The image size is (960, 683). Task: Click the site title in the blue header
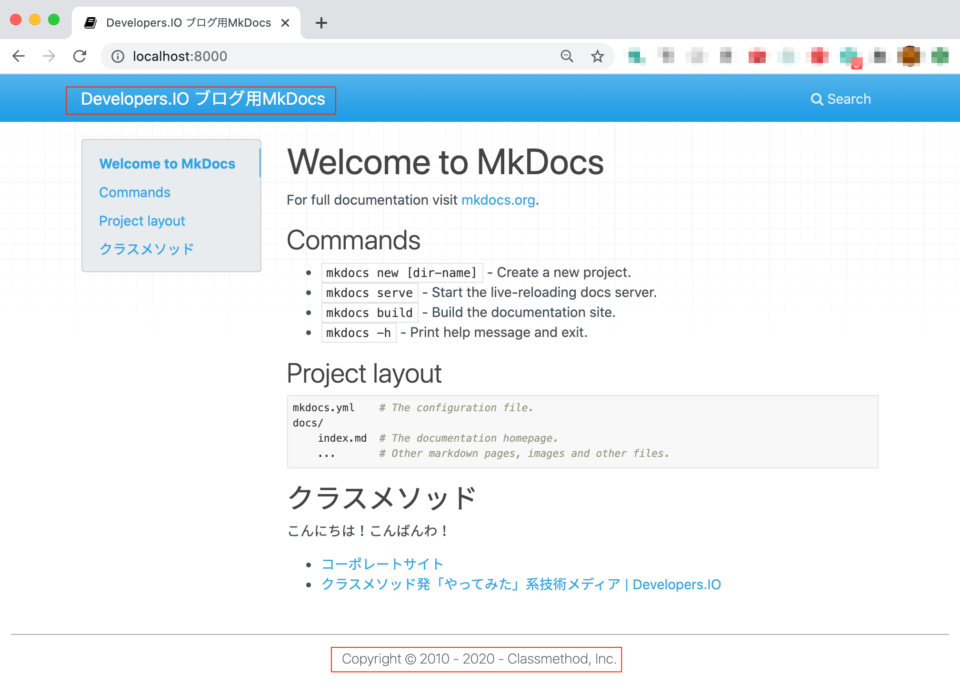[x=200, y=100]
